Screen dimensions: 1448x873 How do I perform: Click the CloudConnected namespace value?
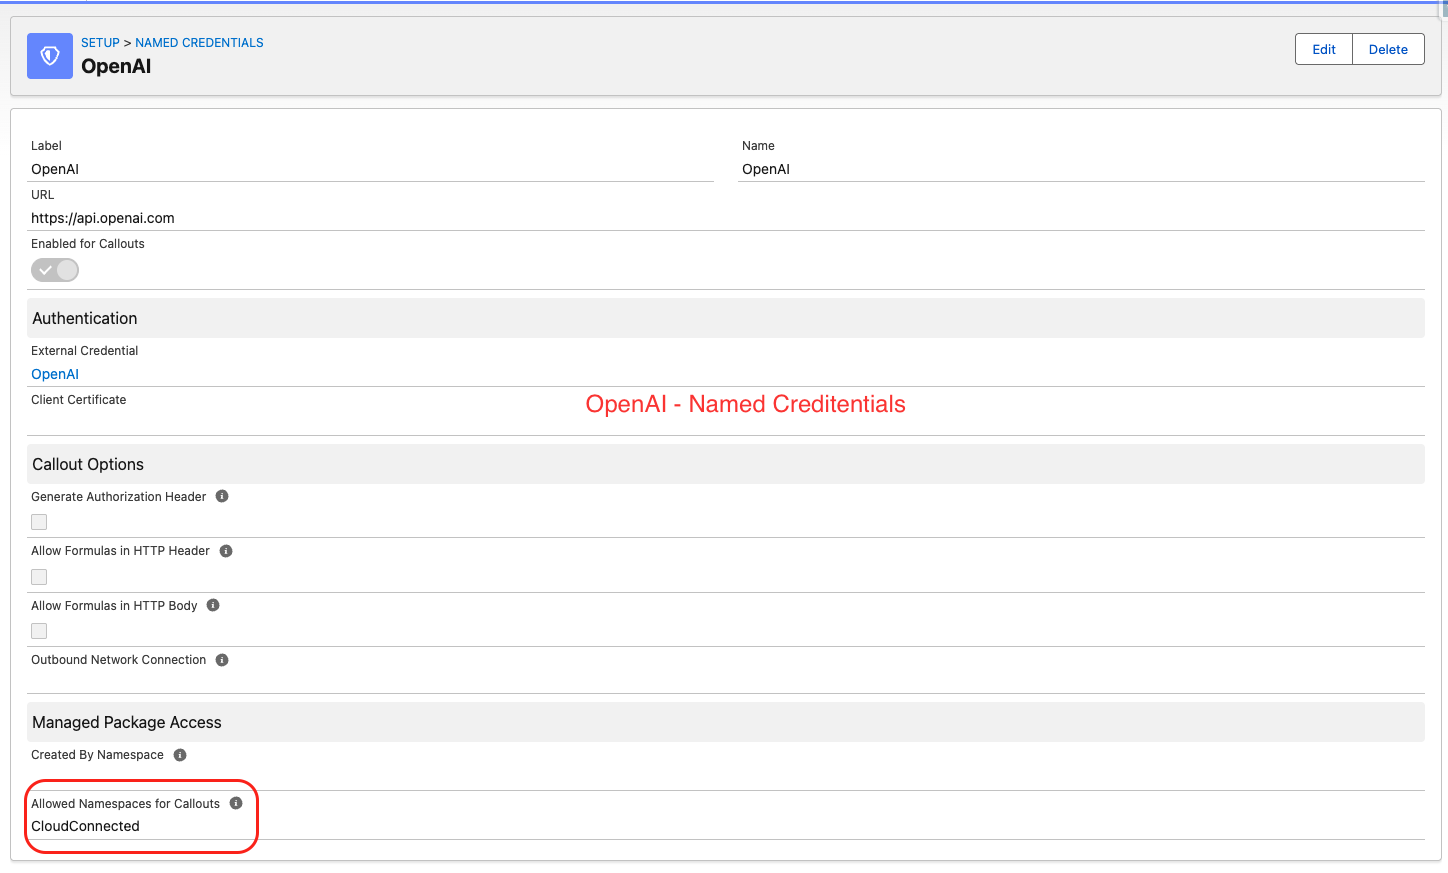(85, 826)
